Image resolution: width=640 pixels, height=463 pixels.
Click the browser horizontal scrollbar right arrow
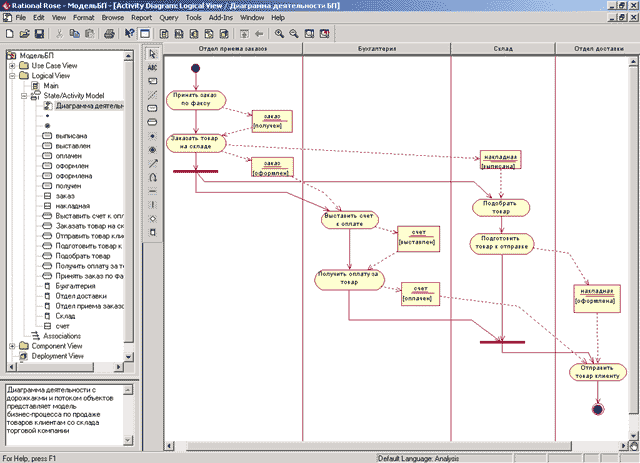point(119,367)
